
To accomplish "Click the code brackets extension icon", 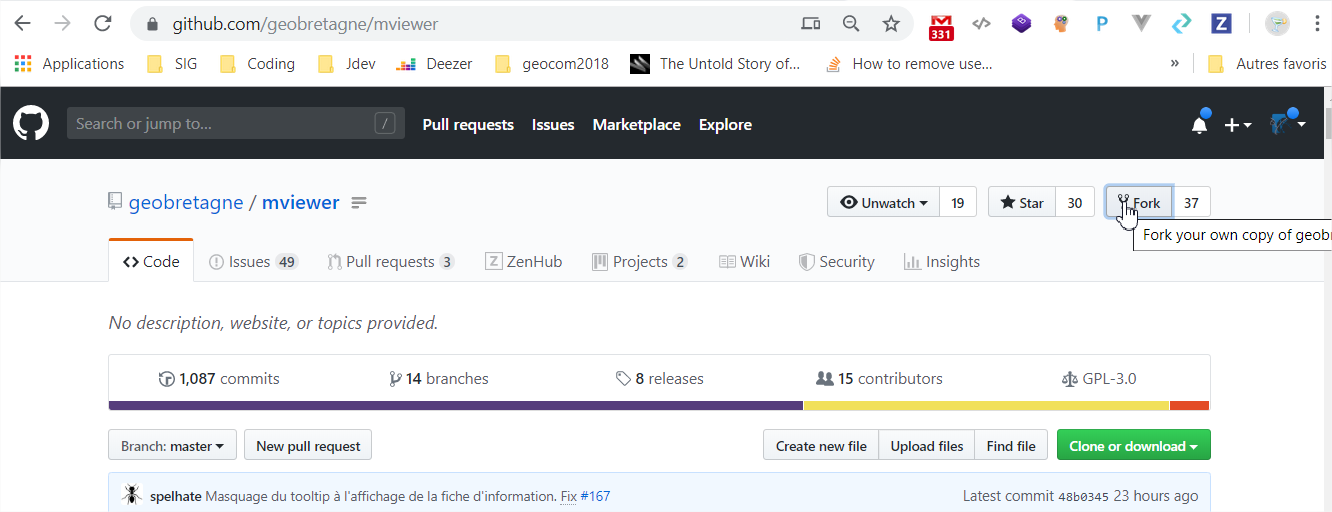I will click(981, 23).
